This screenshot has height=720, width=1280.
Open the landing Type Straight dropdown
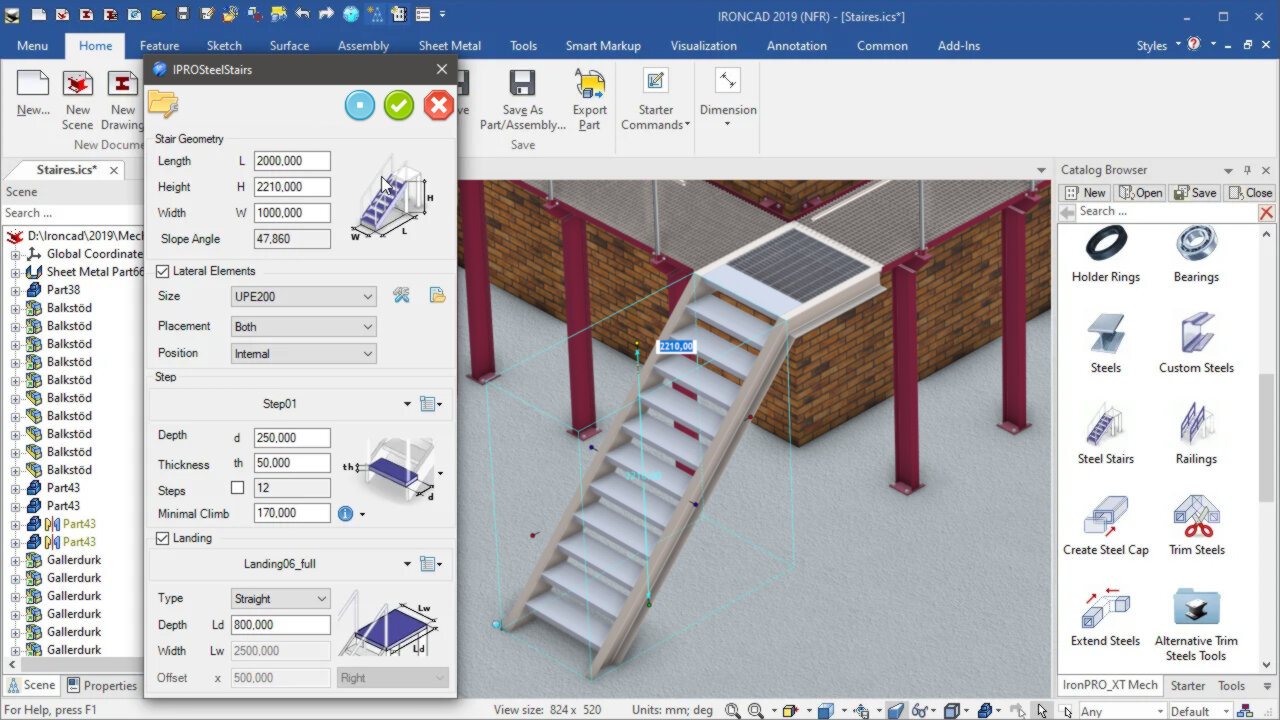point(280,599)
